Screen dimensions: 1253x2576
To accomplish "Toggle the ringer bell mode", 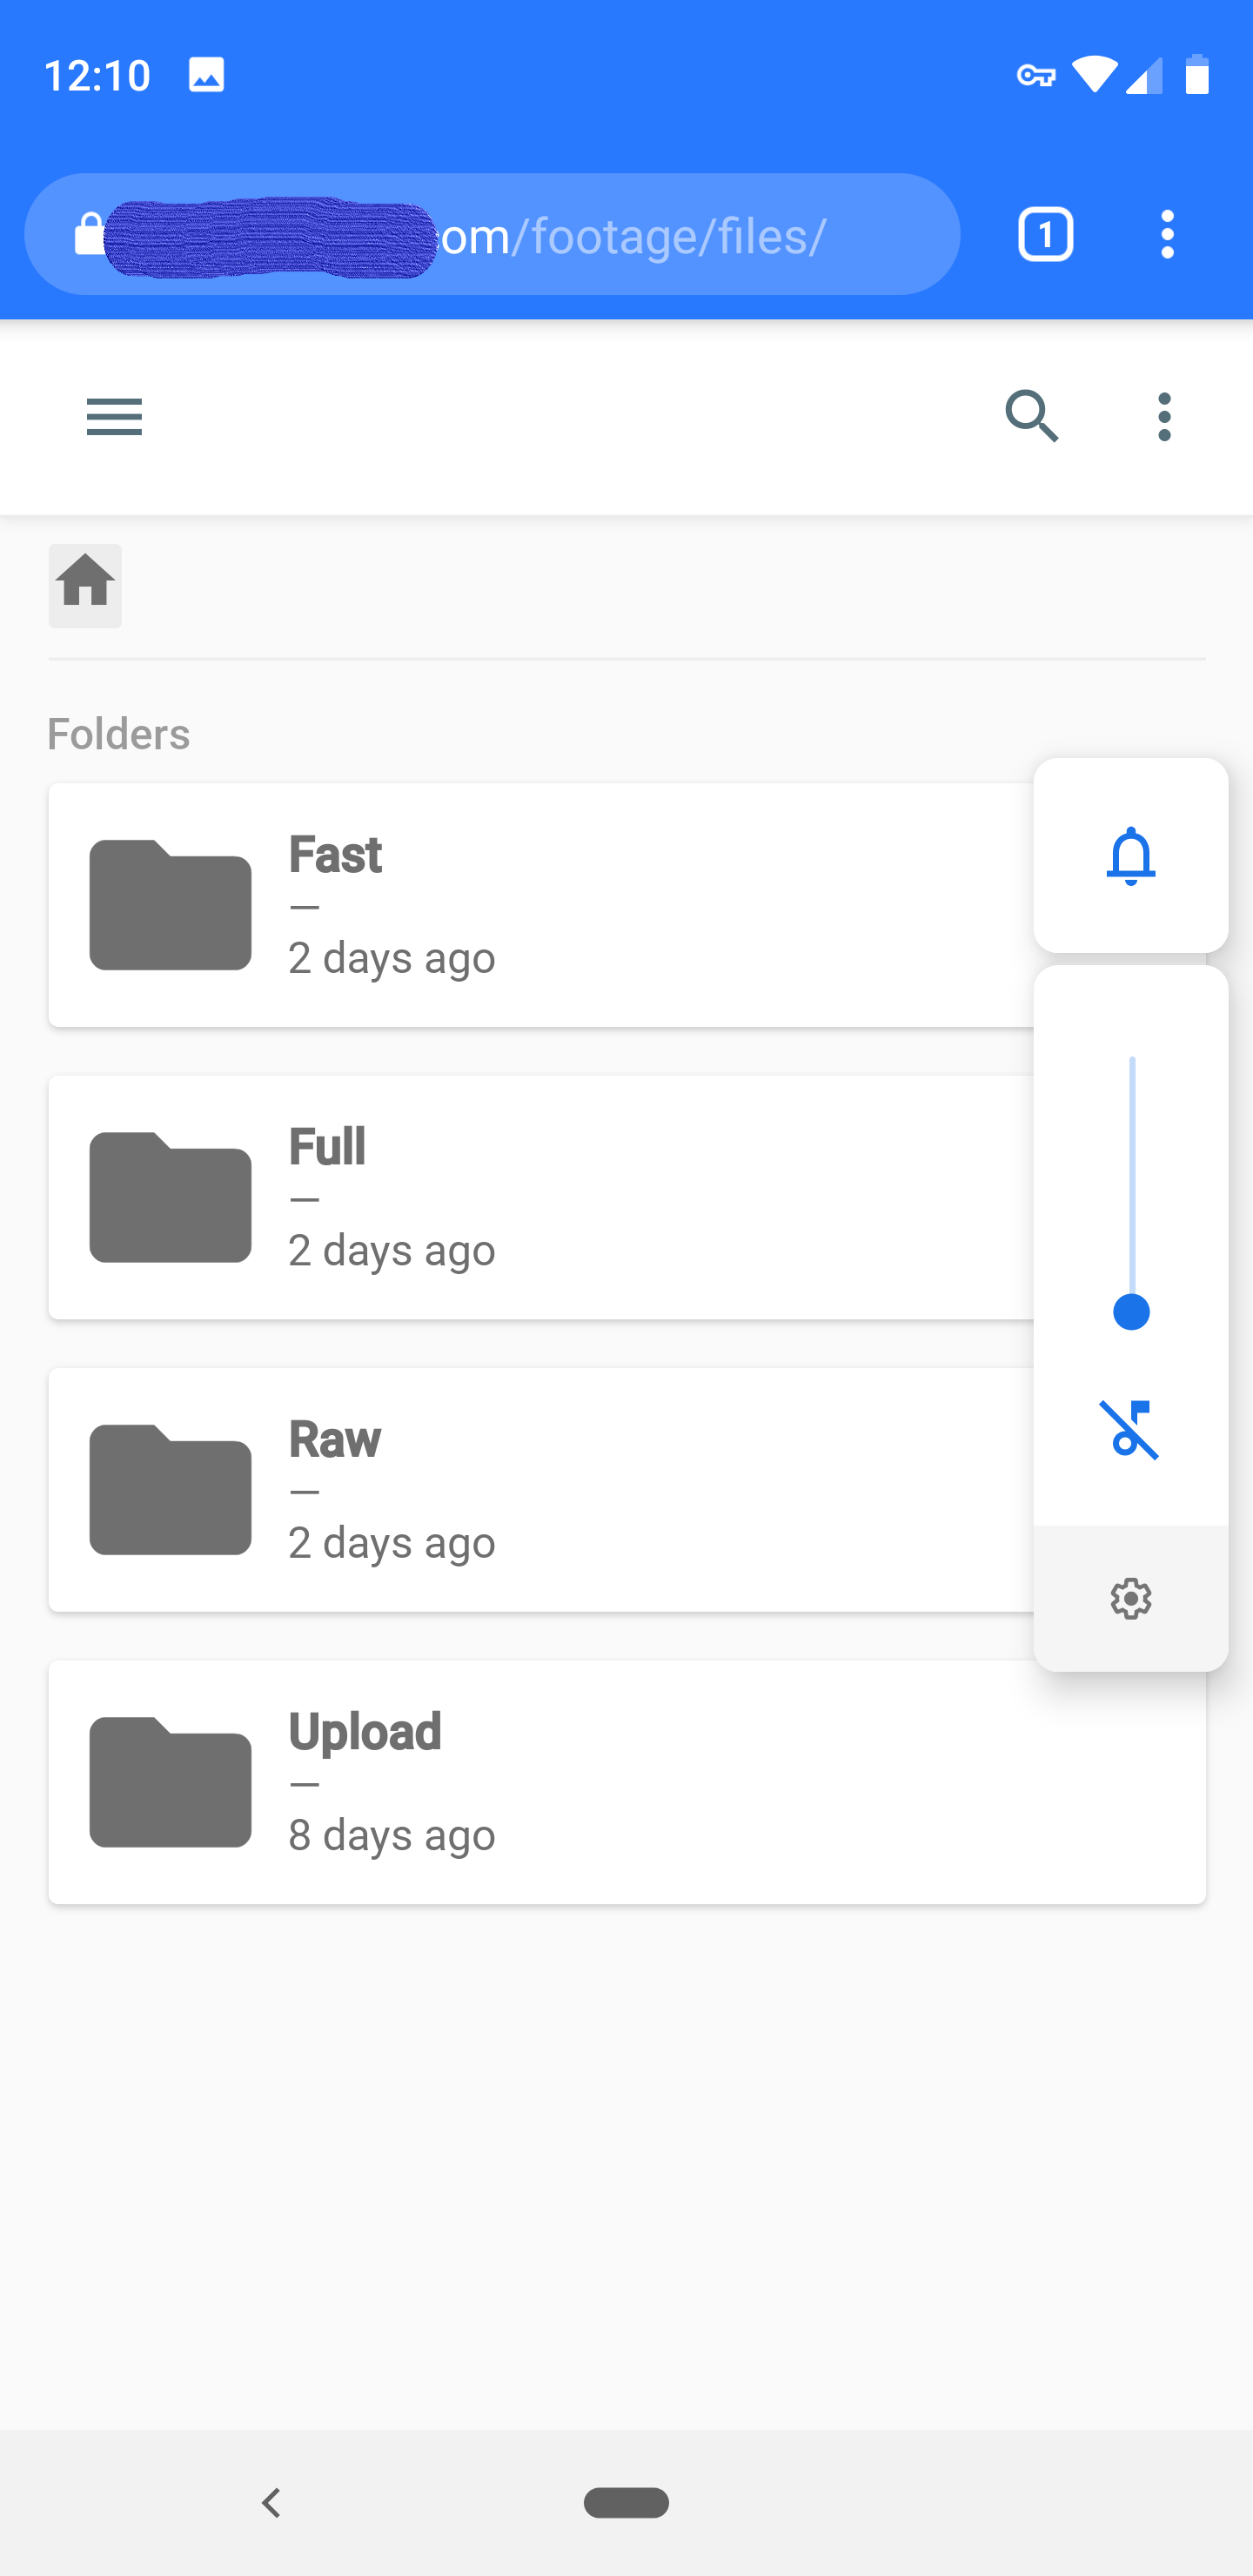I will click(x=1130, y=856).
